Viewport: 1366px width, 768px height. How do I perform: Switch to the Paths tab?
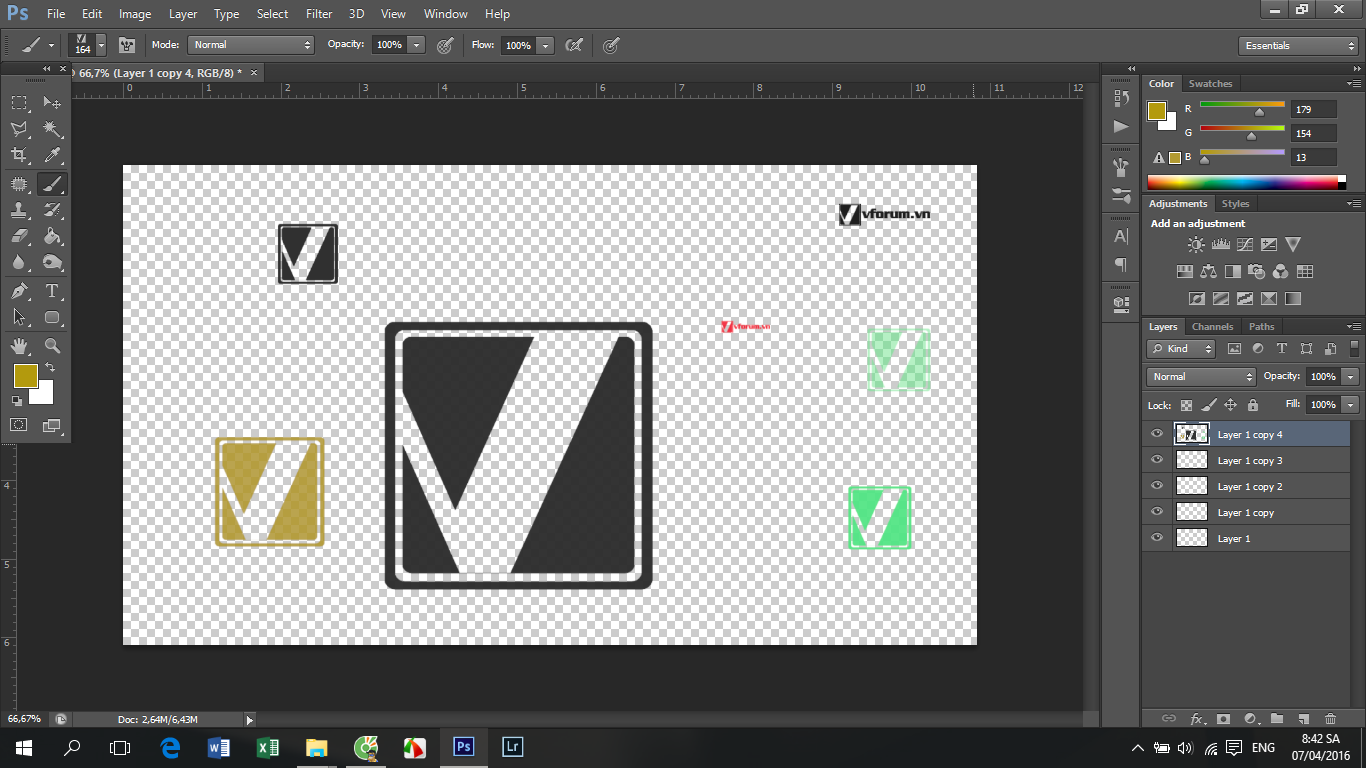(x=1262, y=327)
